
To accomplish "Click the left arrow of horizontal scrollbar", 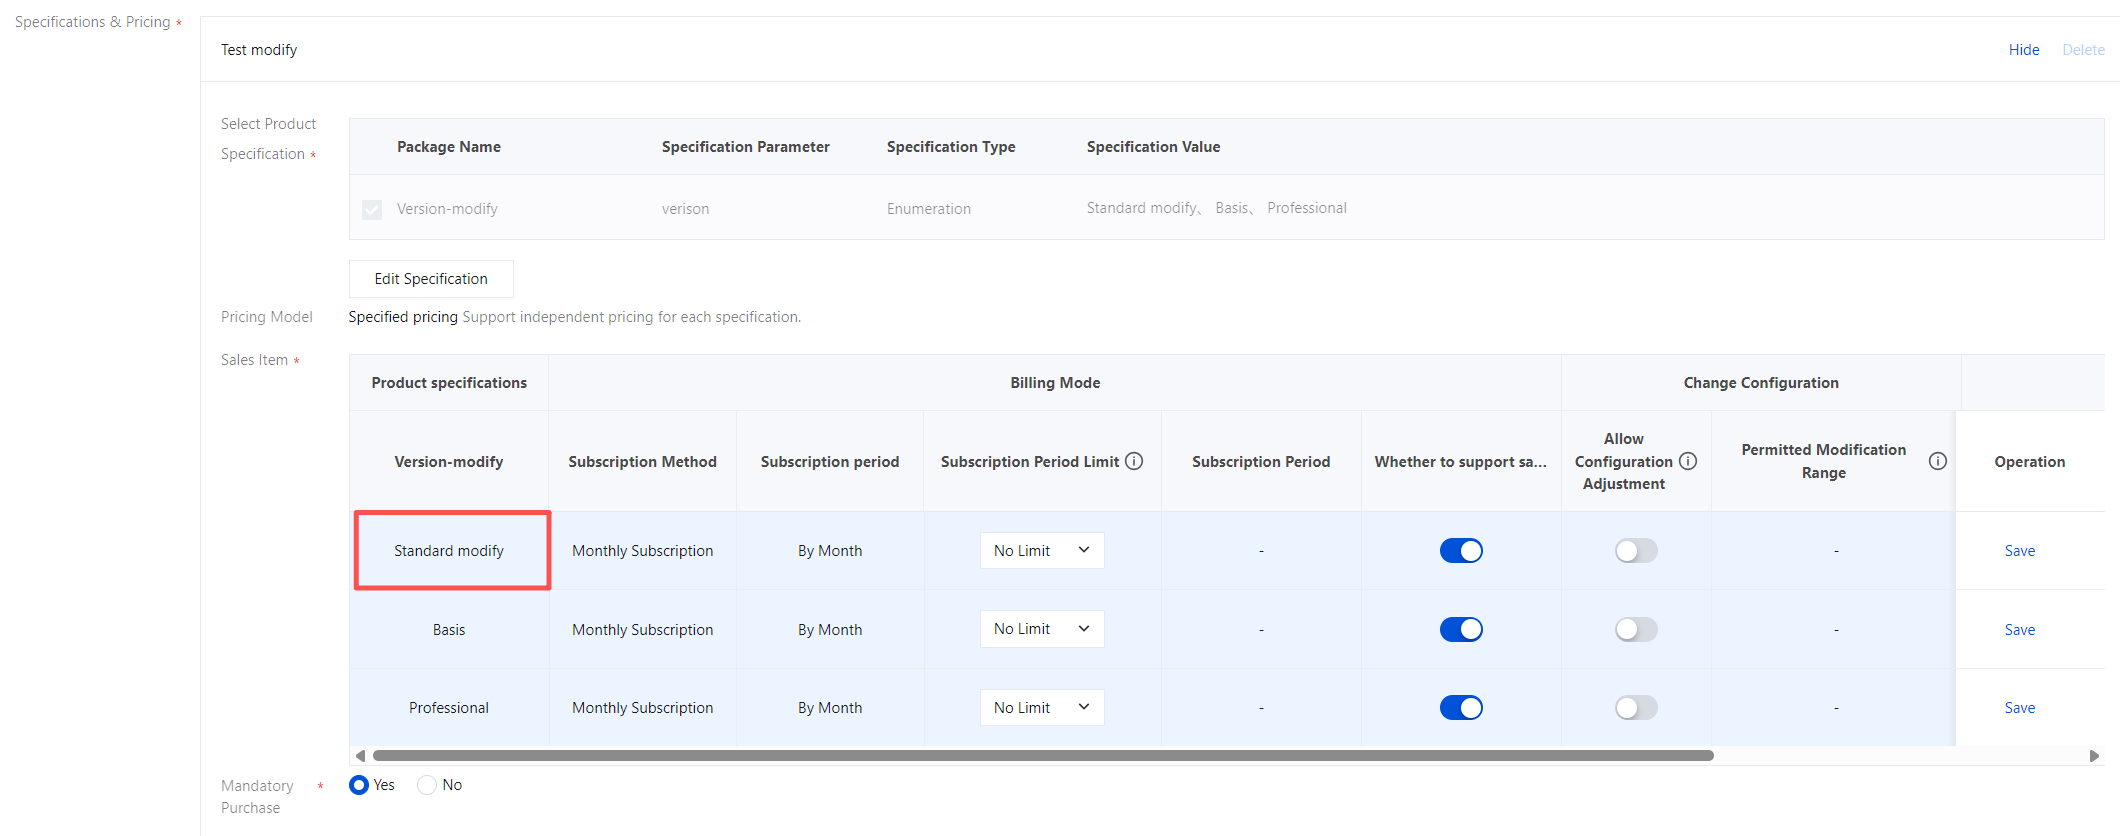I will pos(360,756).
